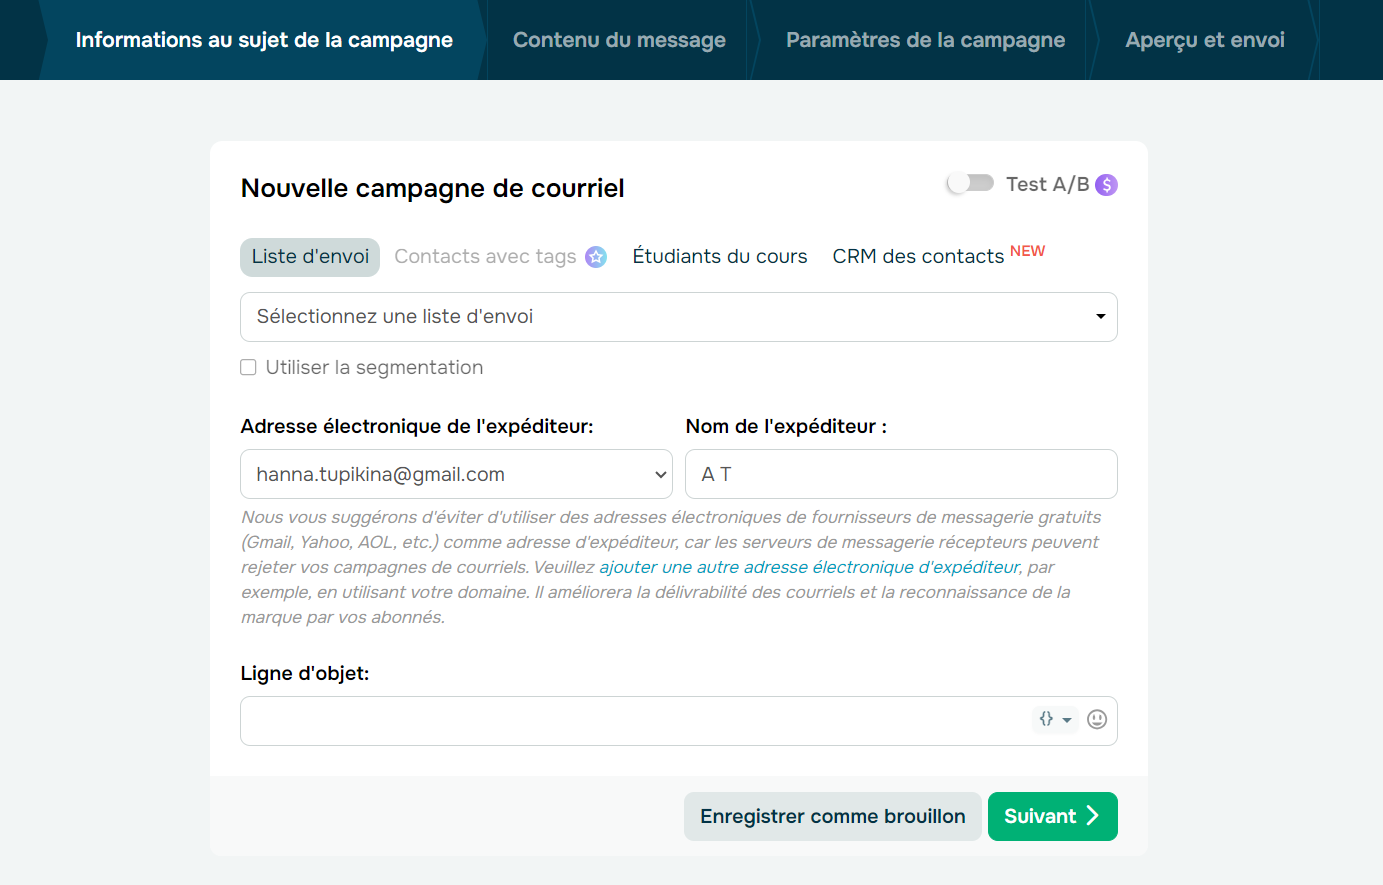1383x885 pixels.
Task: Click the NEW badge on CRM des contacts
Action: click(1028, 250)
